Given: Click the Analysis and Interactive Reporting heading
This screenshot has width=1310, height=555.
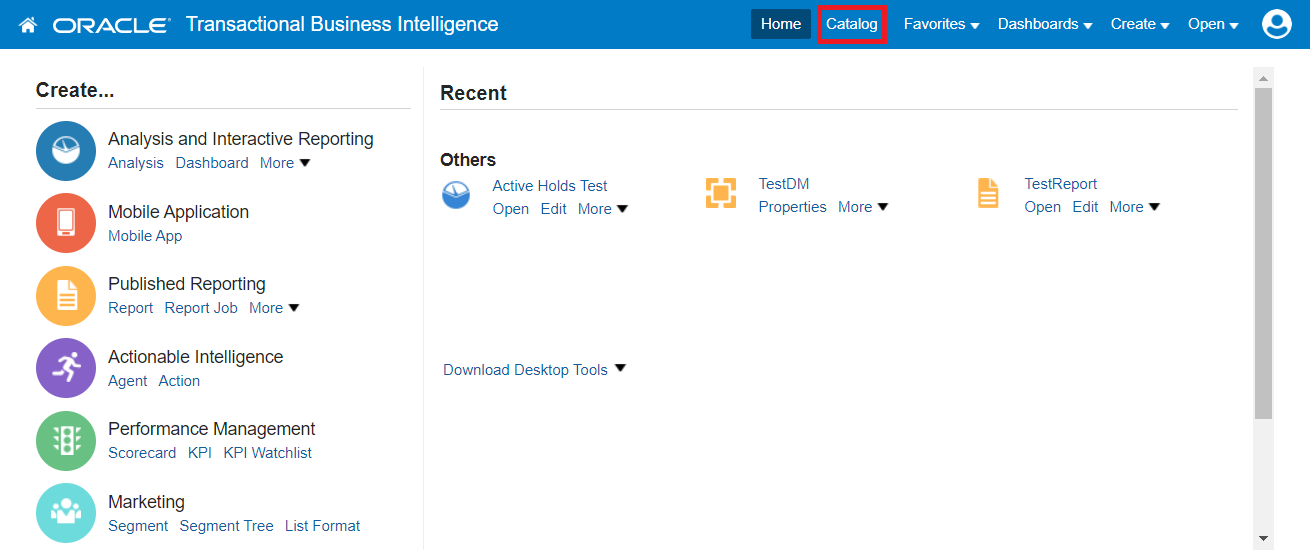Looking at the screenshot, I should point(241,139).
